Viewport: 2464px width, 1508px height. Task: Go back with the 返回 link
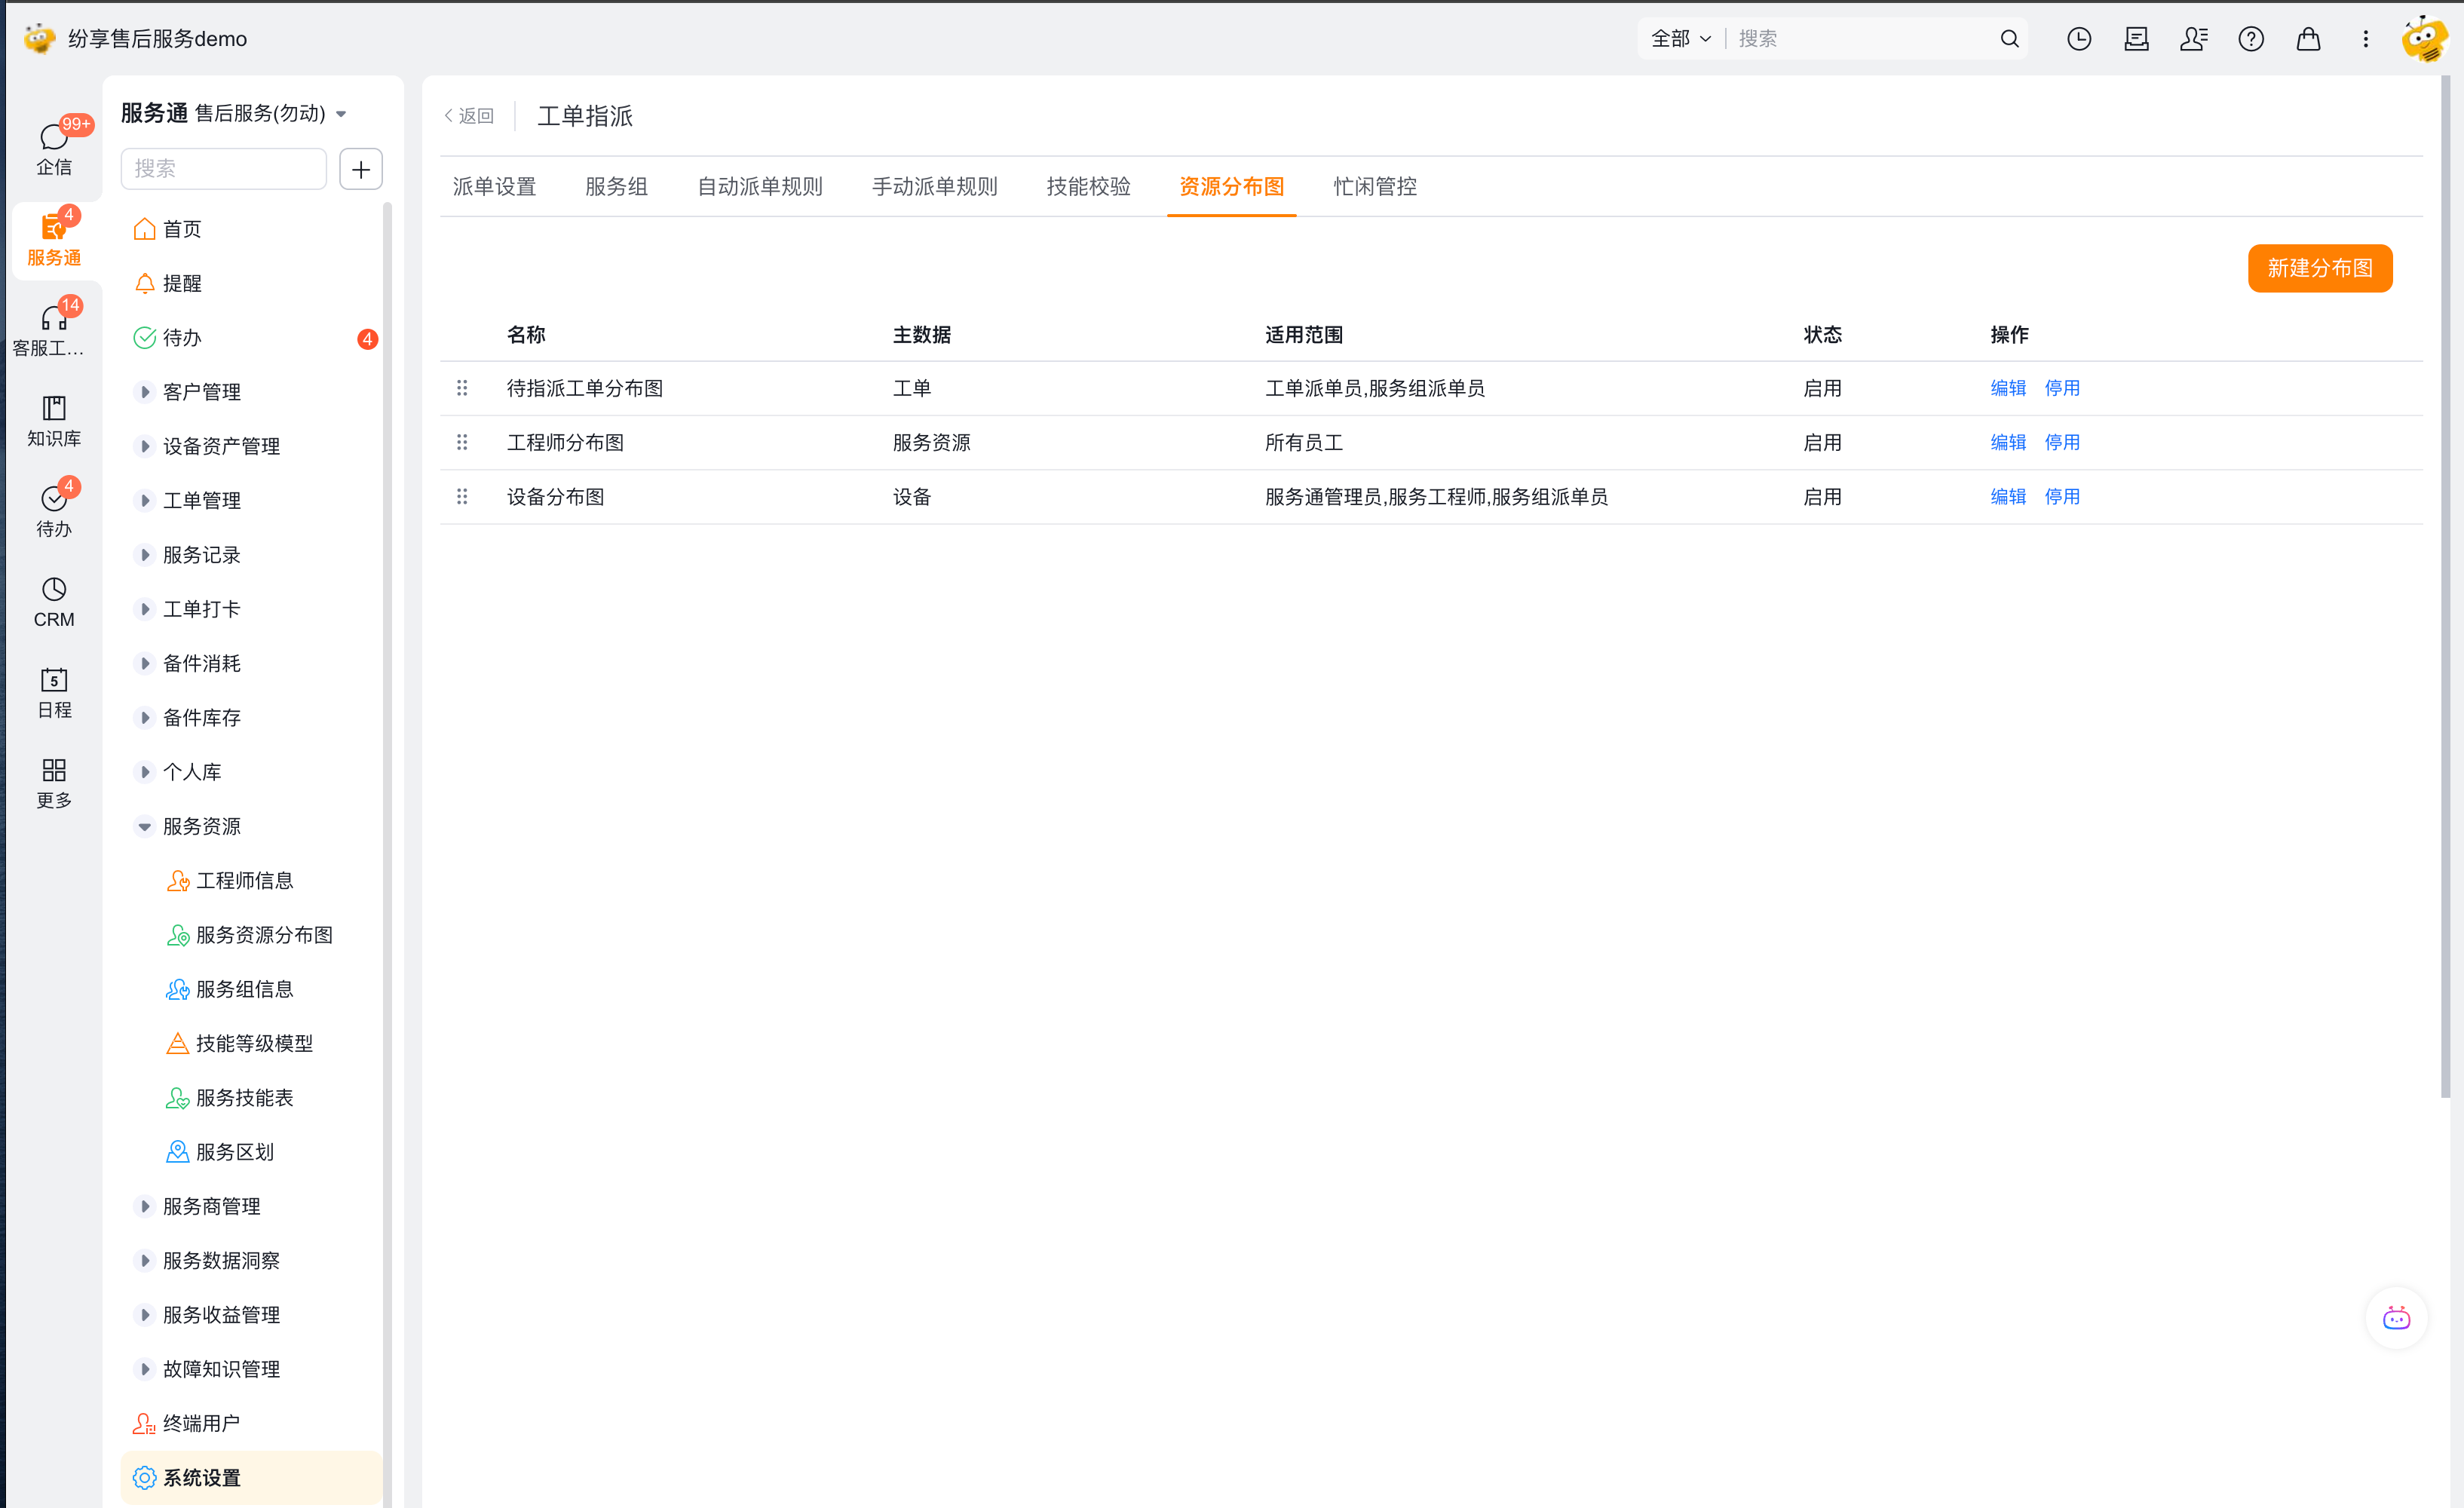tap(469, 116)
